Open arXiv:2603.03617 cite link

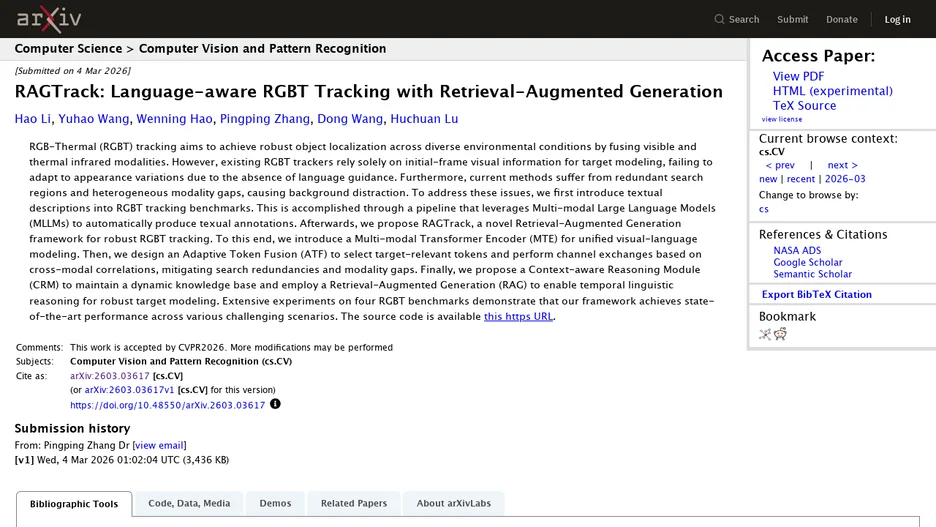coord(110,376)
